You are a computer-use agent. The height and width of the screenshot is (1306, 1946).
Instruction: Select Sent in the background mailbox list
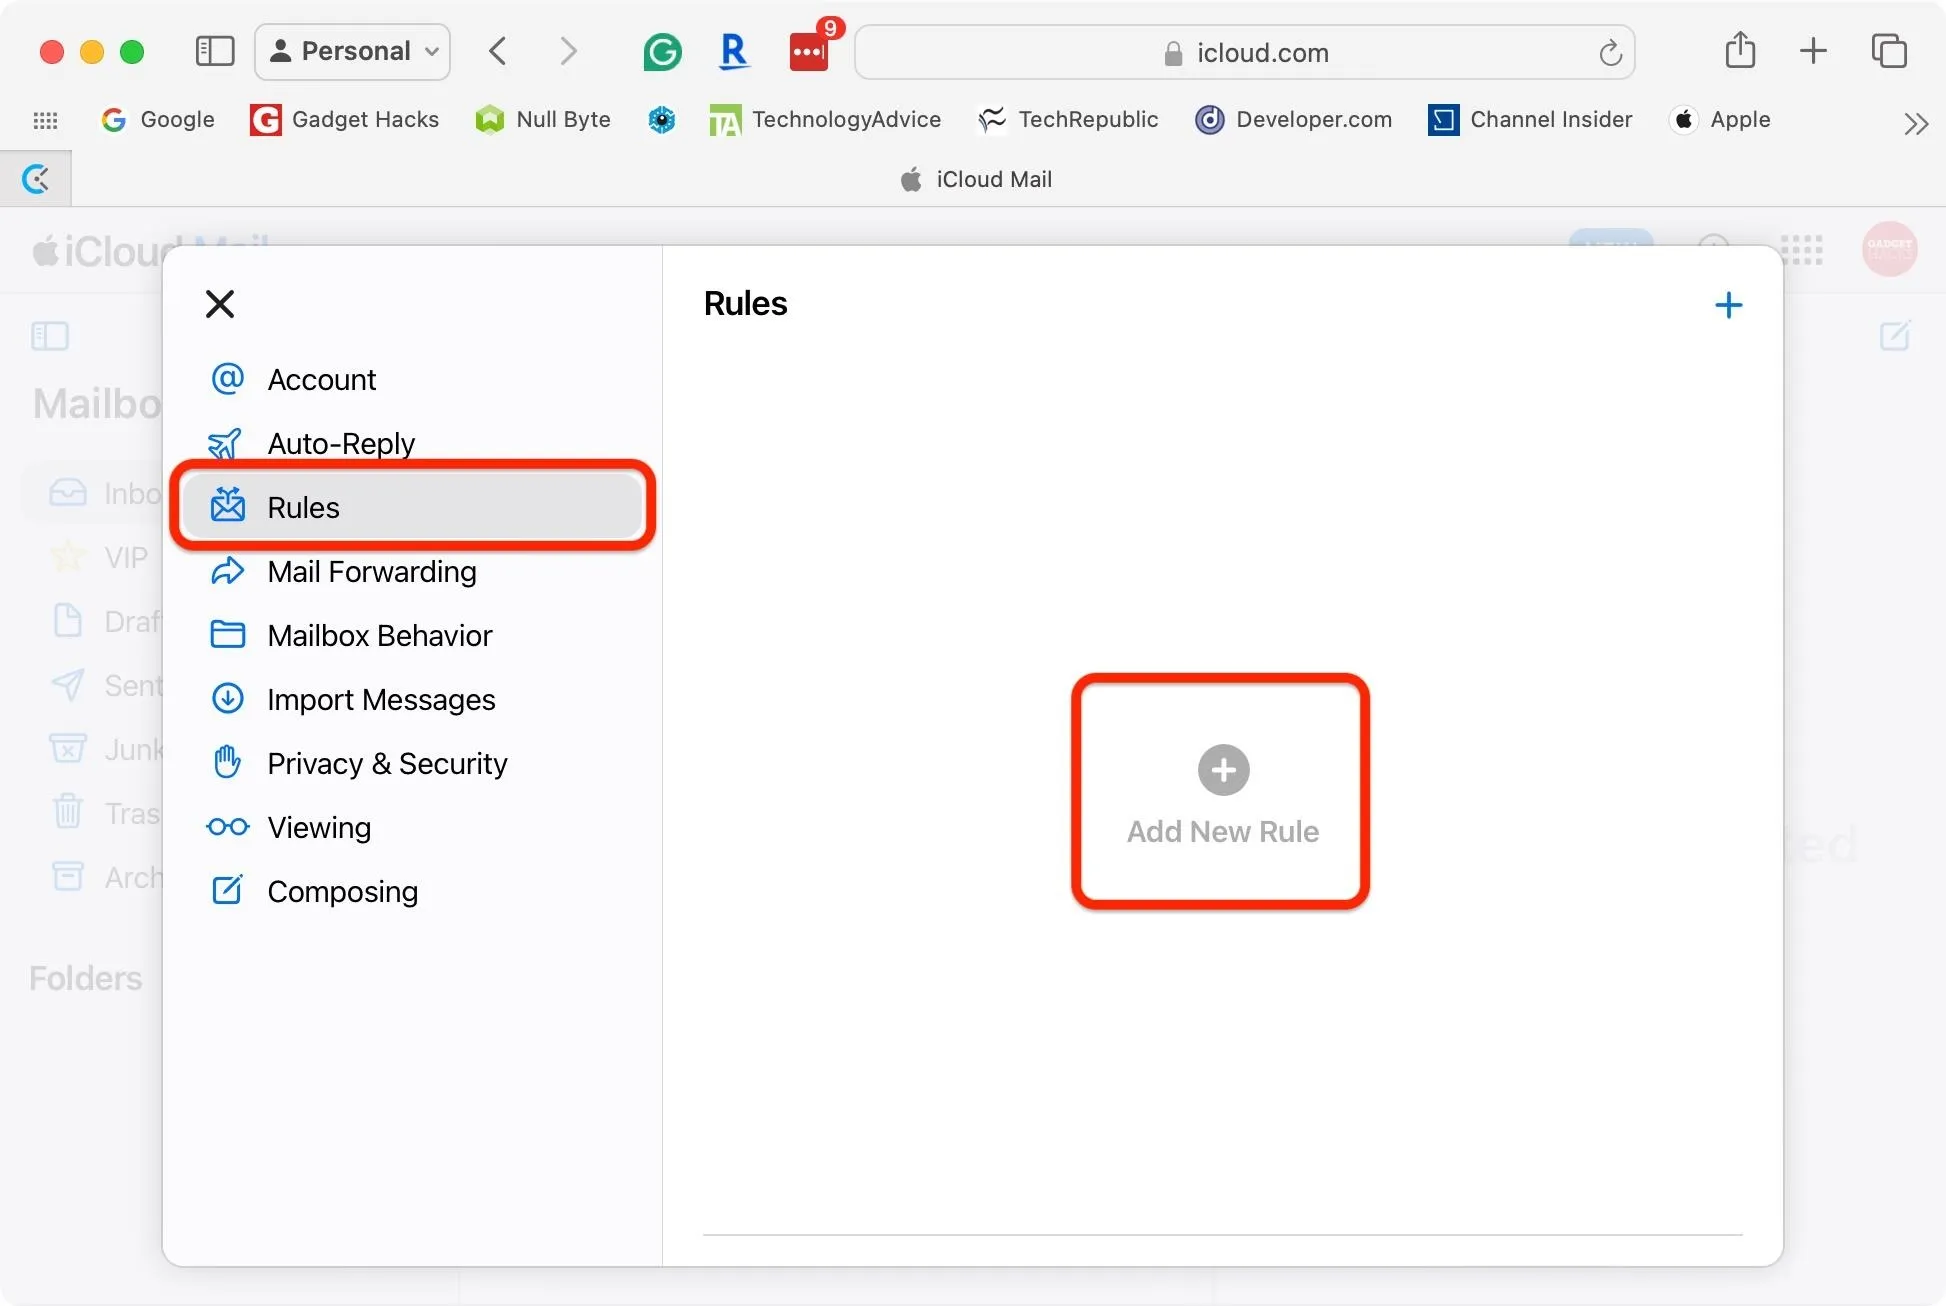click(105, 685)
